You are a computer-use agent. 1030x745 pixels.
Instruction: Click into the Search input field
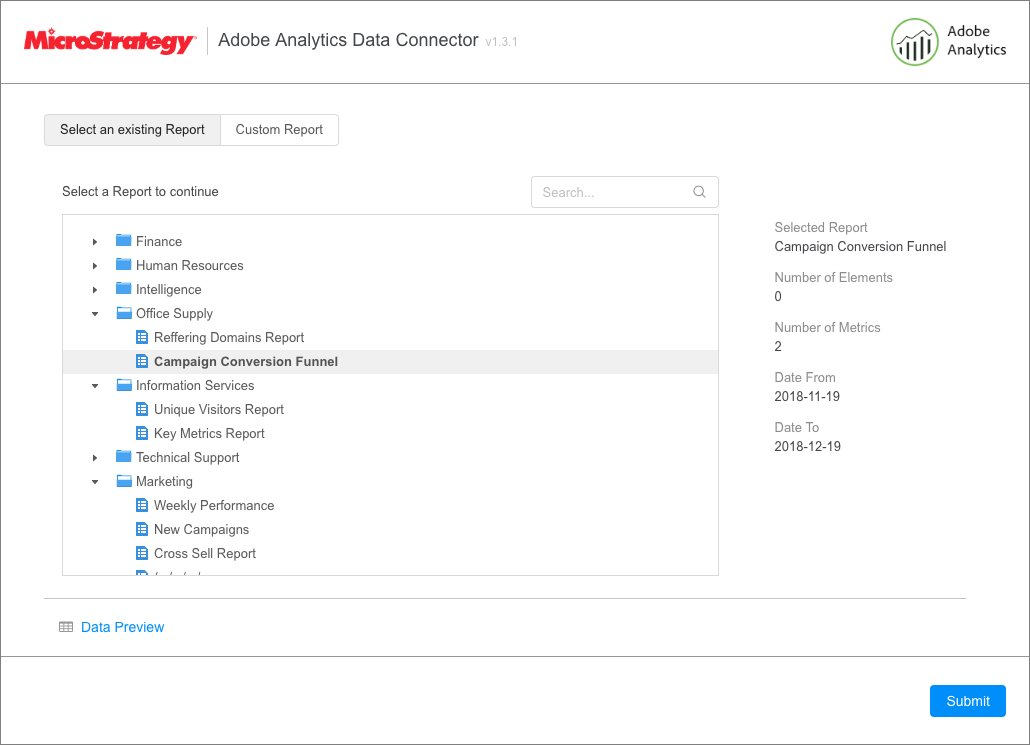coord(612,192)
